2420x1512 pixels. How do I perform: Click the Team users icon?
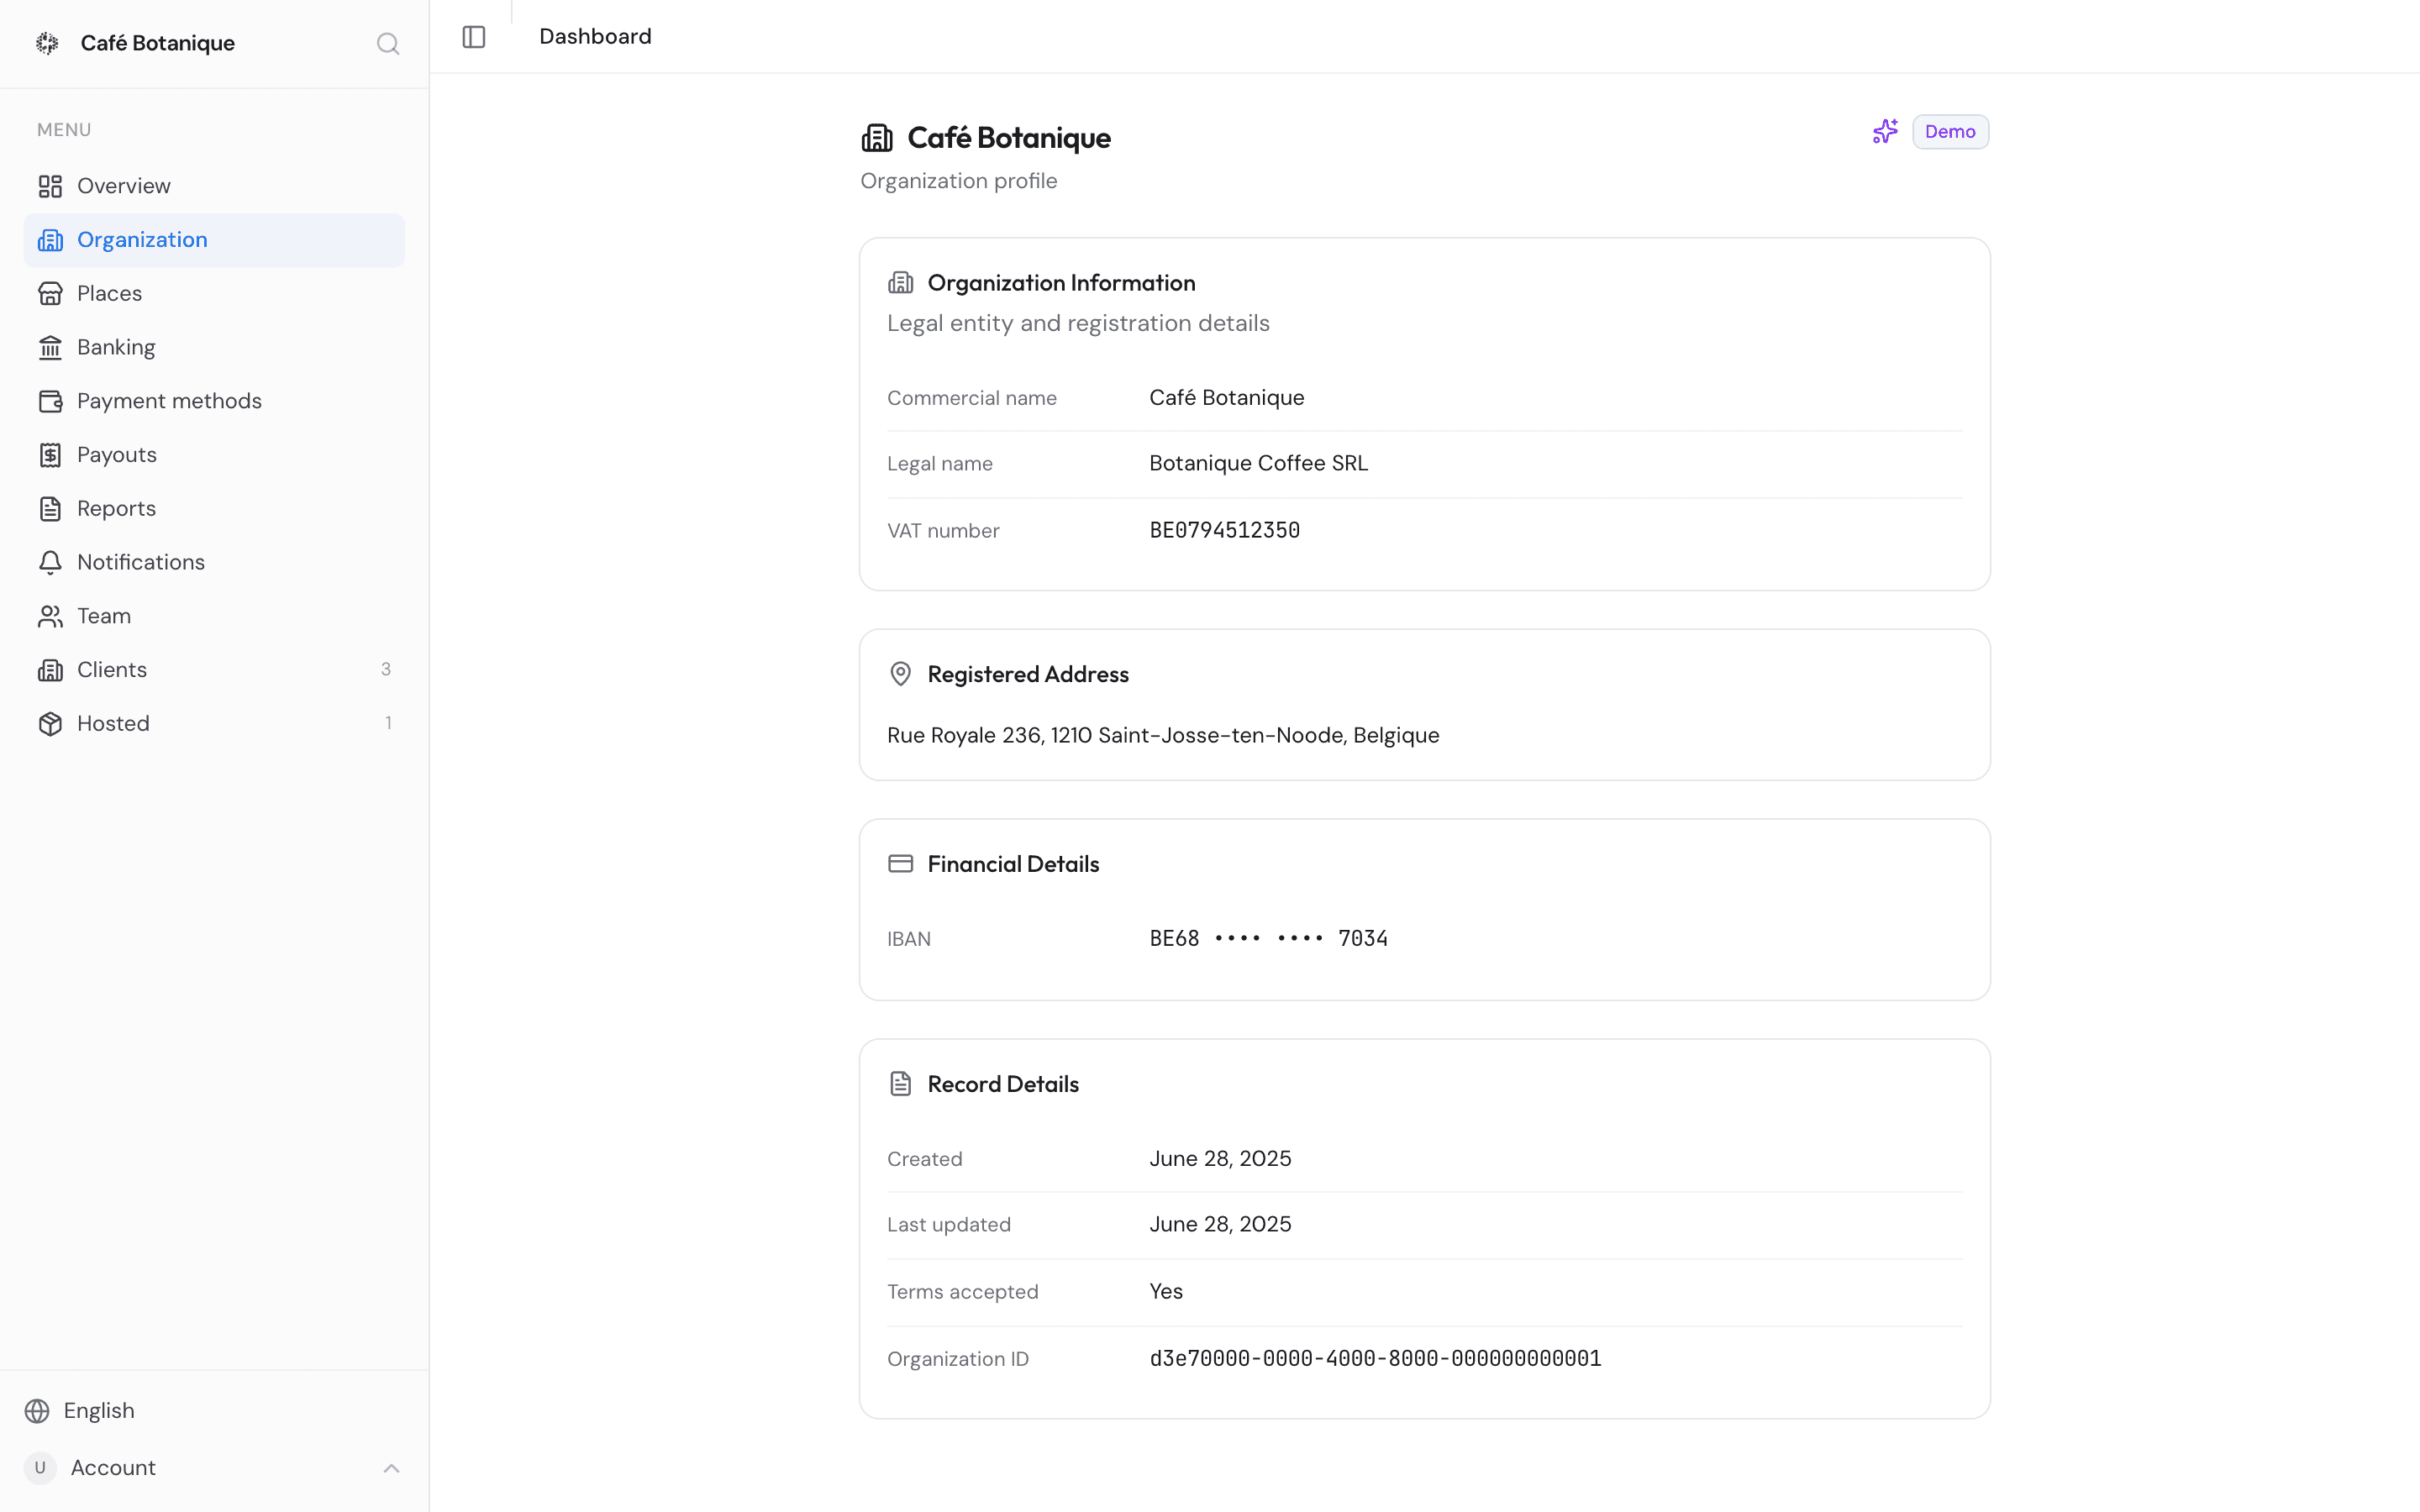point(50,616)
